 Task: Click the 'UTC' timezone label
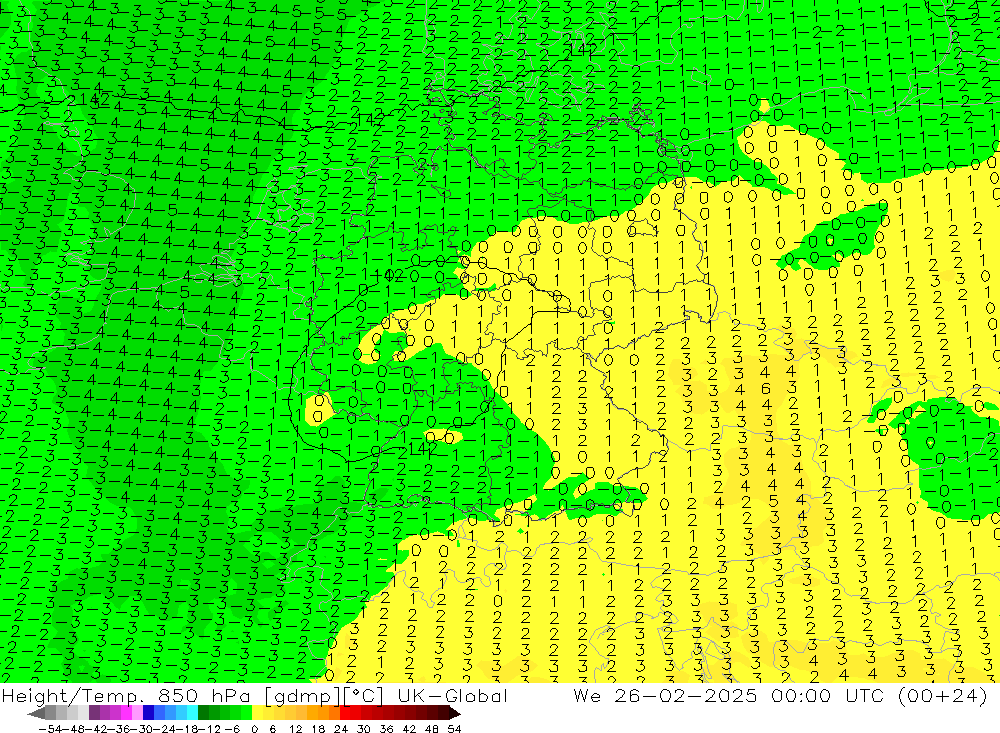point(865,696)
